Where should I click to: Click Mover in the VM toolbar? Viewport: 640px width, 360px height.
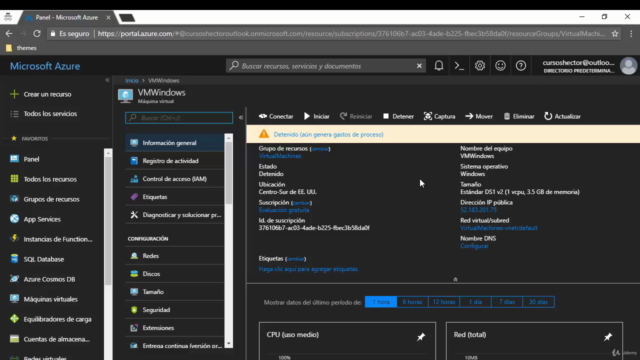[479, 116]
